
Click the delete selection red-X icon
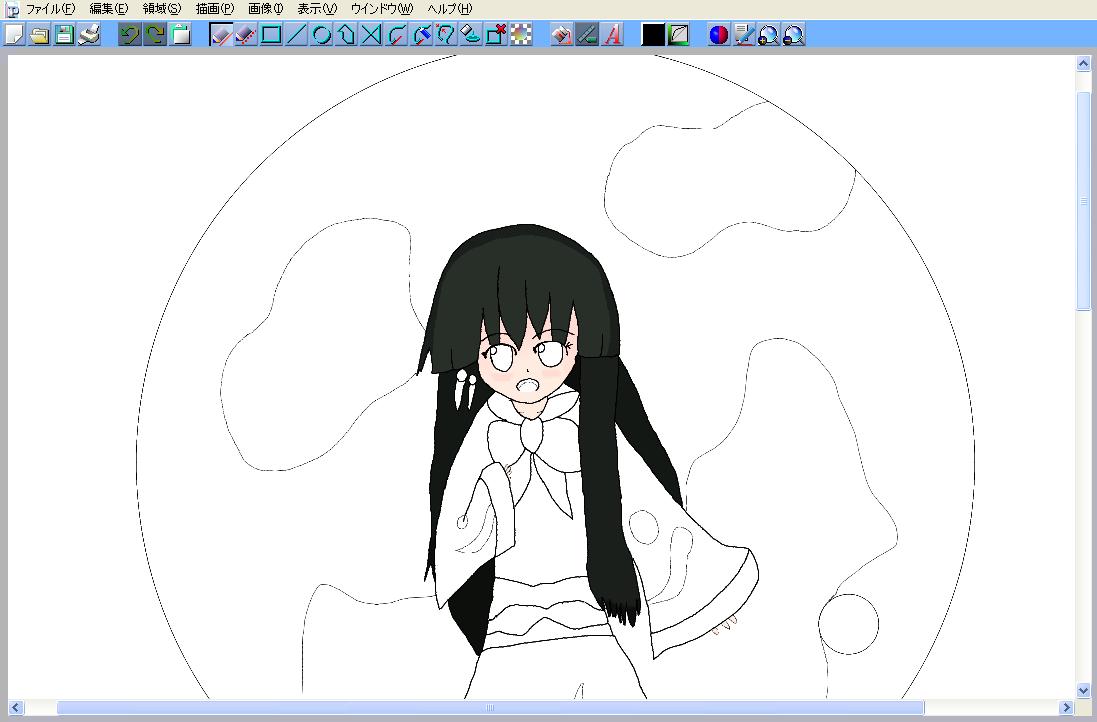click(497, 34)
